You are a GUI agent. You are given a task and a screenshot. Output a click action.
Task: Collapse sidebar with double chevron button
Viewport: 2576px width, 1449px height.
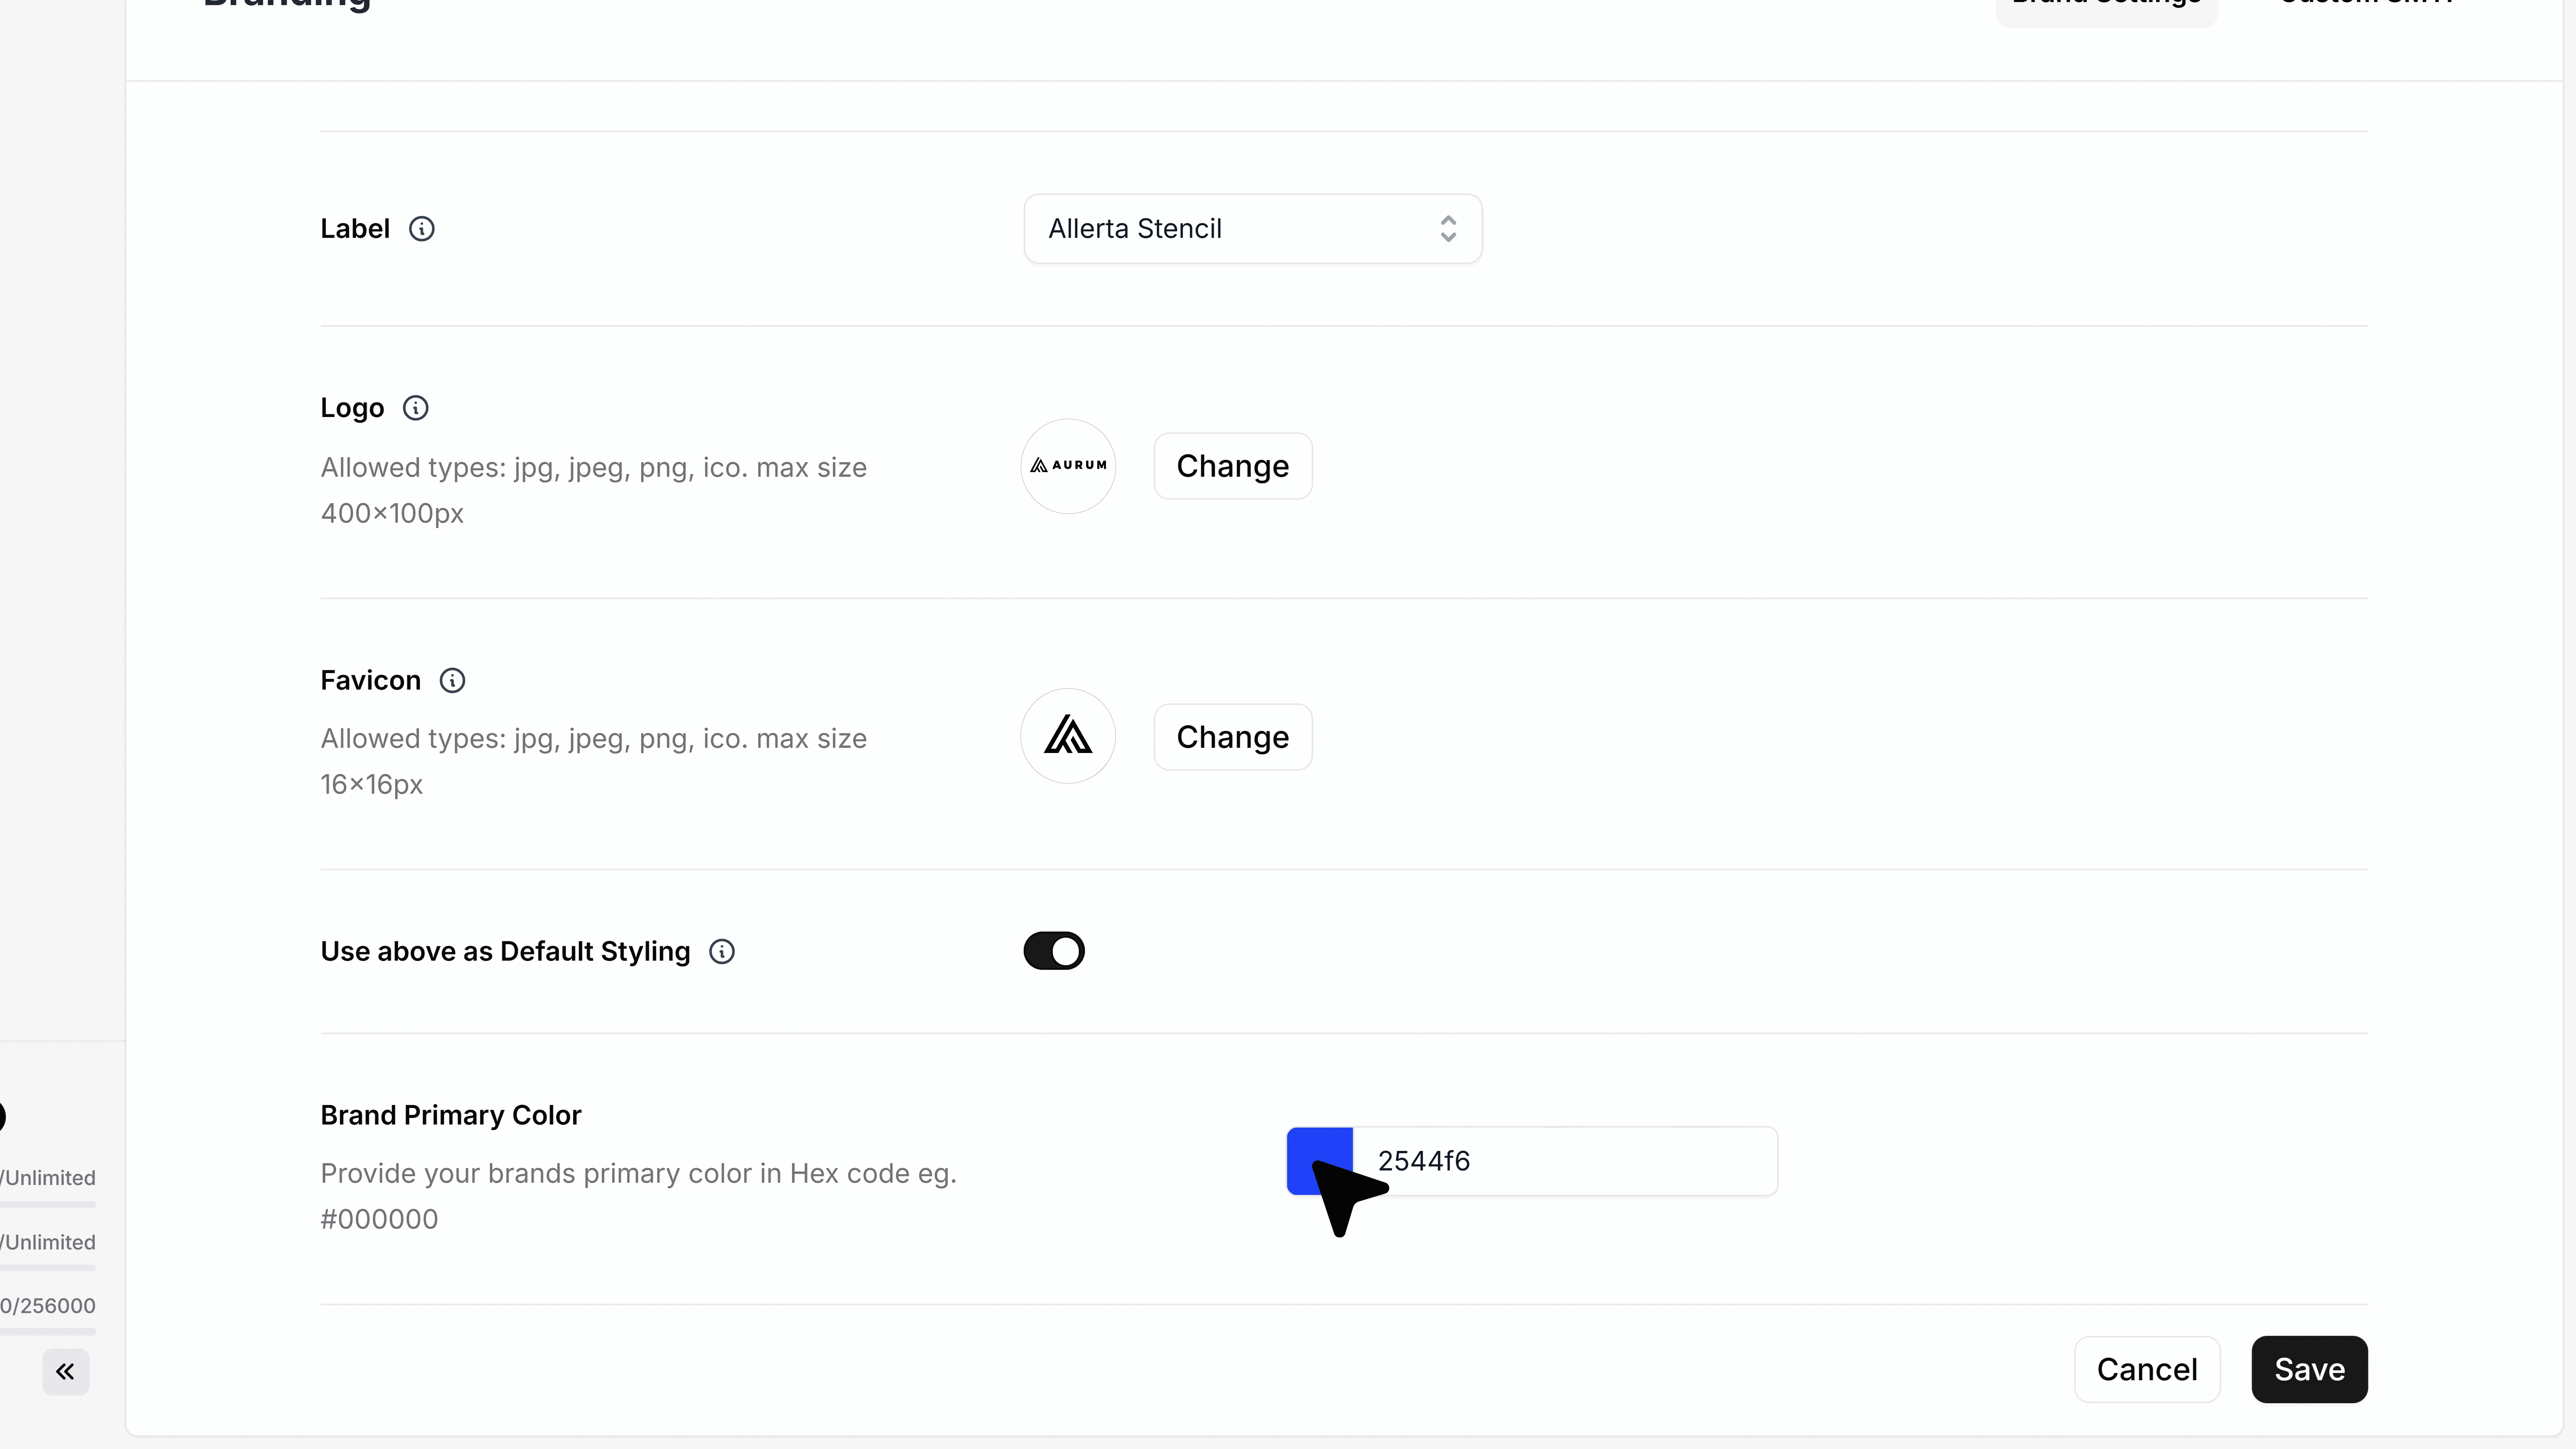click(66, 1372)
